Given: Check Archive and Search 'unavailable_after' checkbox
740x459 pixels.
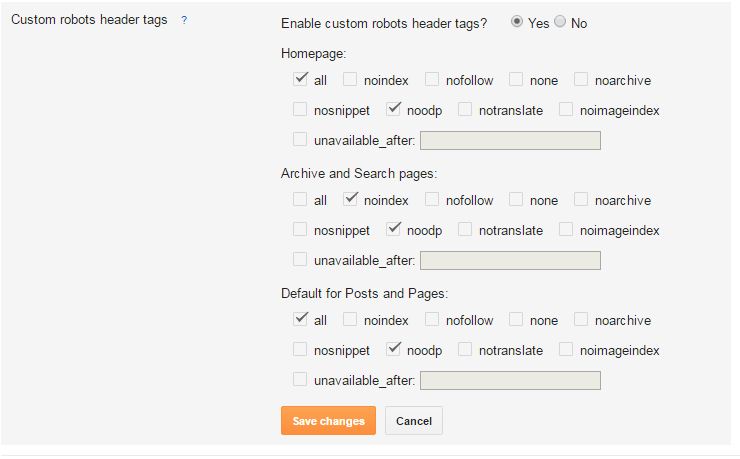Looking at the screenshot, I should coord(300,259).
